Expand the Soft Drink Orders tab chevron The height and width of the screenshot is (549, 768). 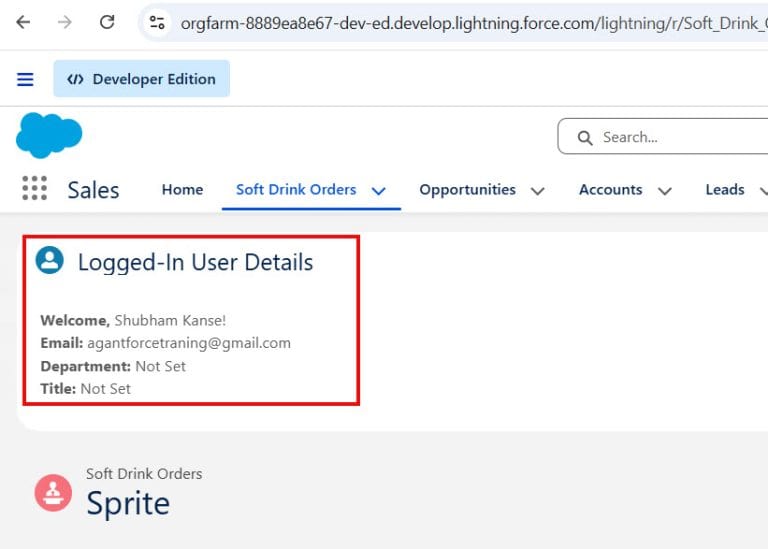click(x=379, y=191)
